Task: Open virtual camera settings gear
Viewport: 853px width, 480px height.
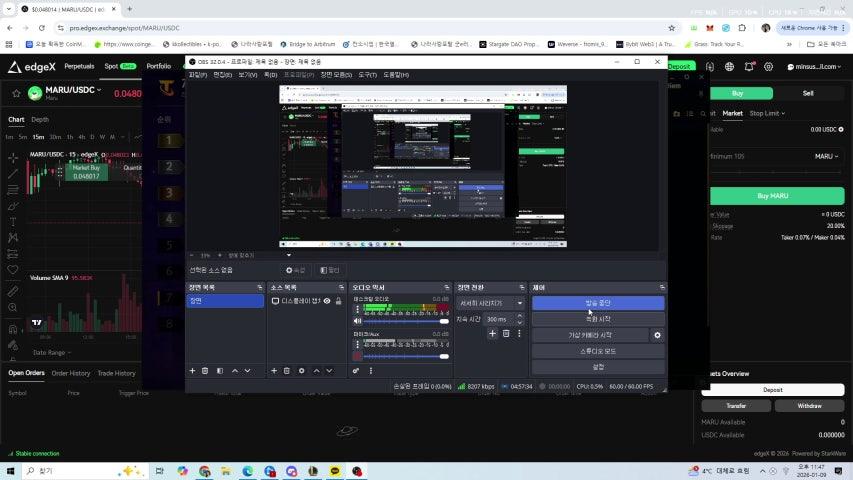Action: point(657,335)
